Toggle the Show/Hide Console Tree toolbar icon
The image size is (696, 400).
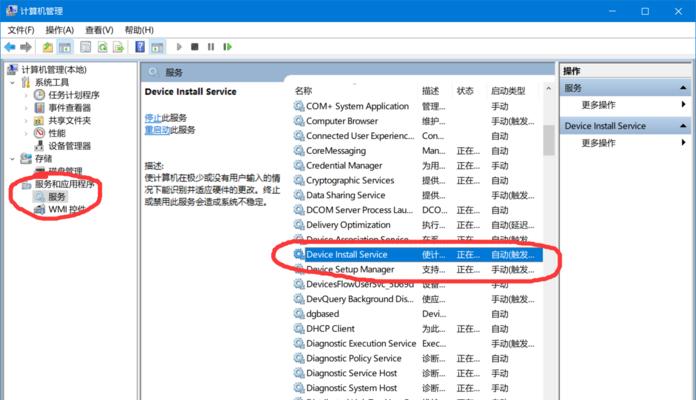click(x=65, y=47)
